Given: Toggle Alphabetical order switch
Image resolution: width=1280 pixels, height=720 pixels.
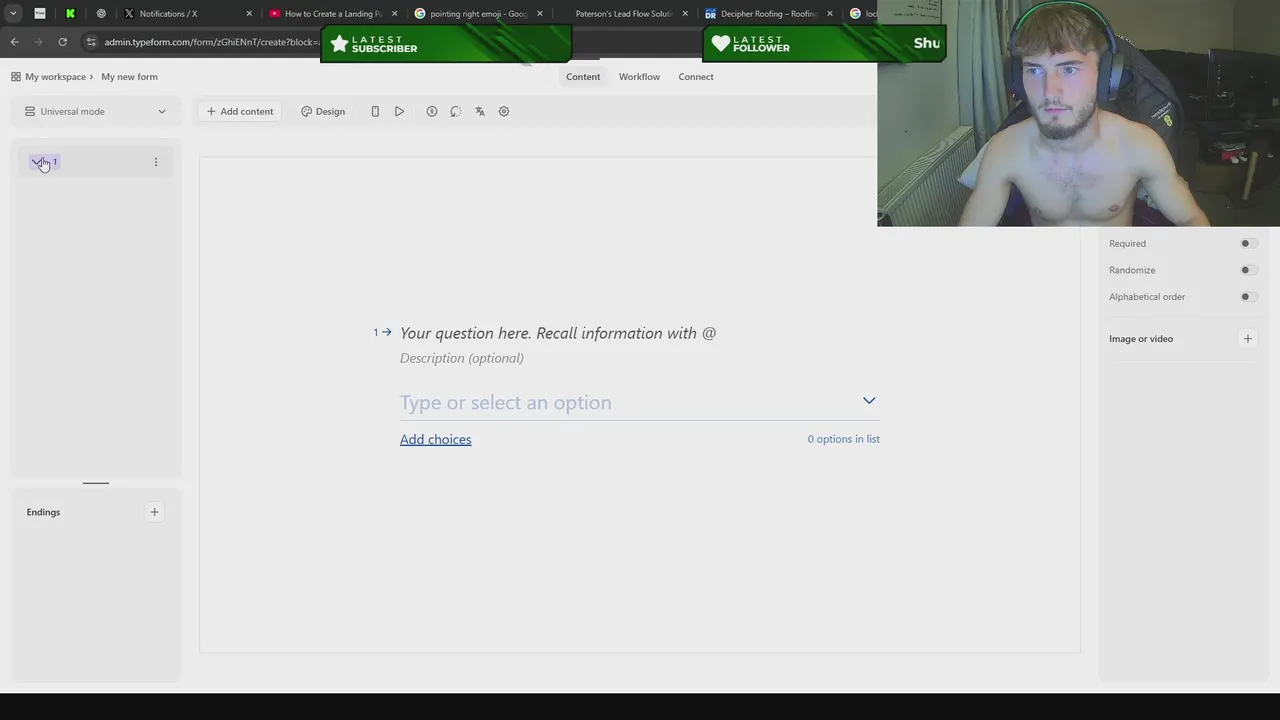Looking at the screenshot, I should tap(1247, 297).
